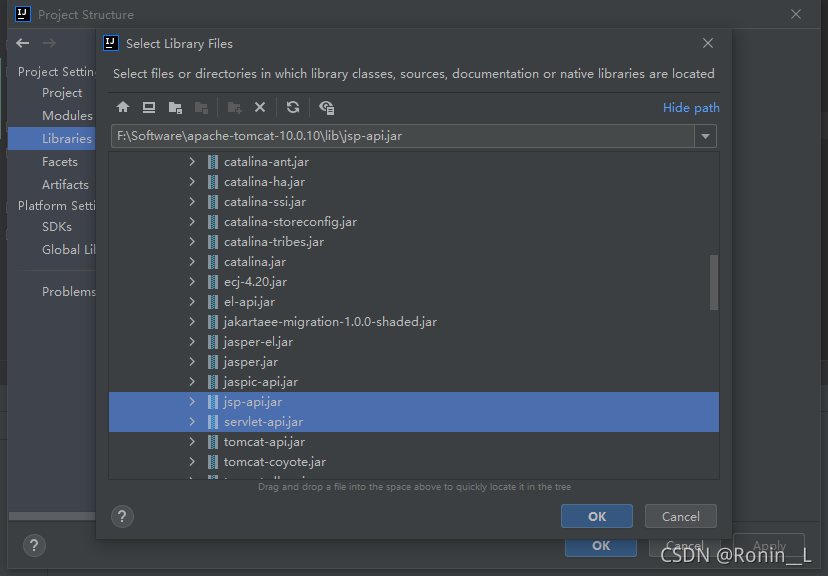Expand jaspic-api.jar tree node
This screenshot has width=828, height=576.
pos(192,382)
